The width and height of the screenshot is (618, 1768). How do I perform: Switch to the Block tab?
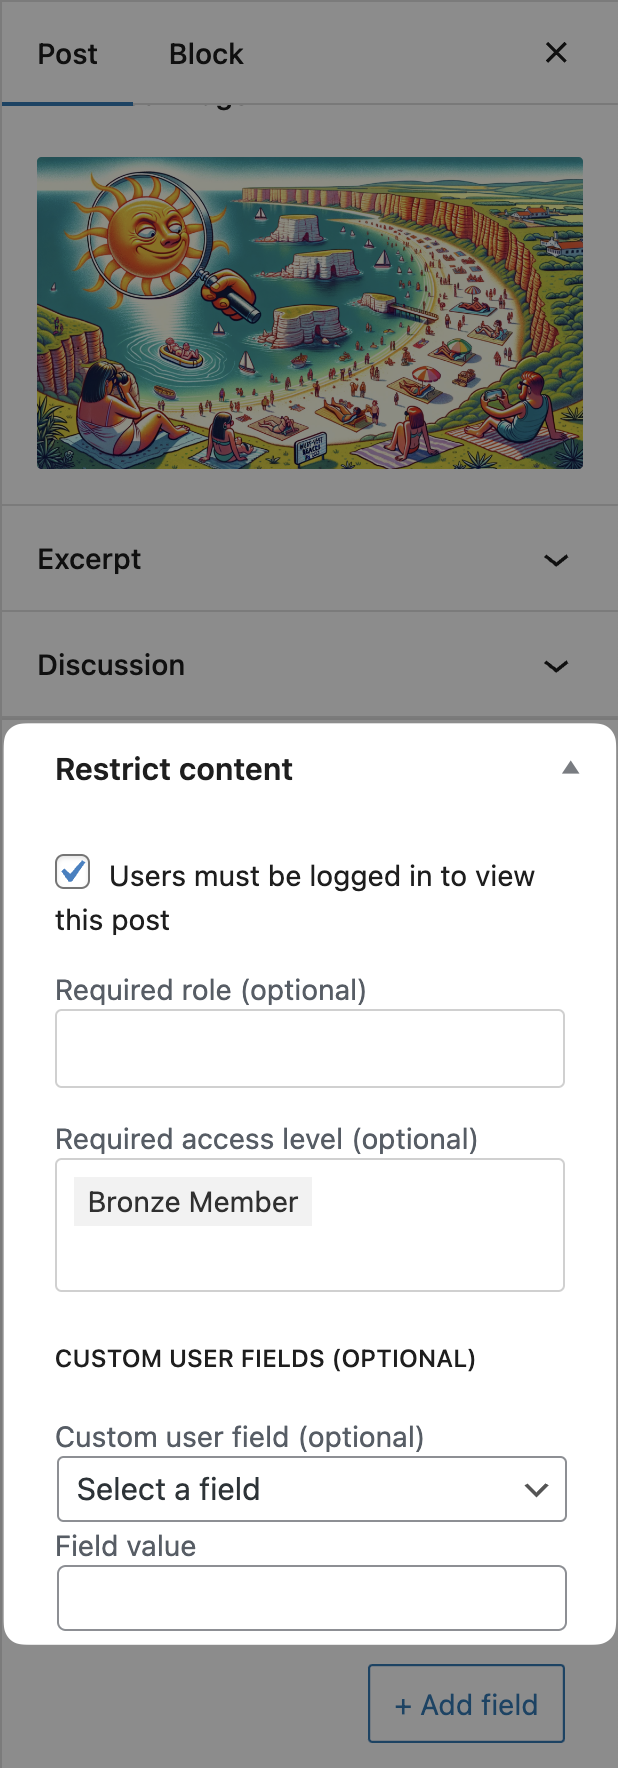206,54
